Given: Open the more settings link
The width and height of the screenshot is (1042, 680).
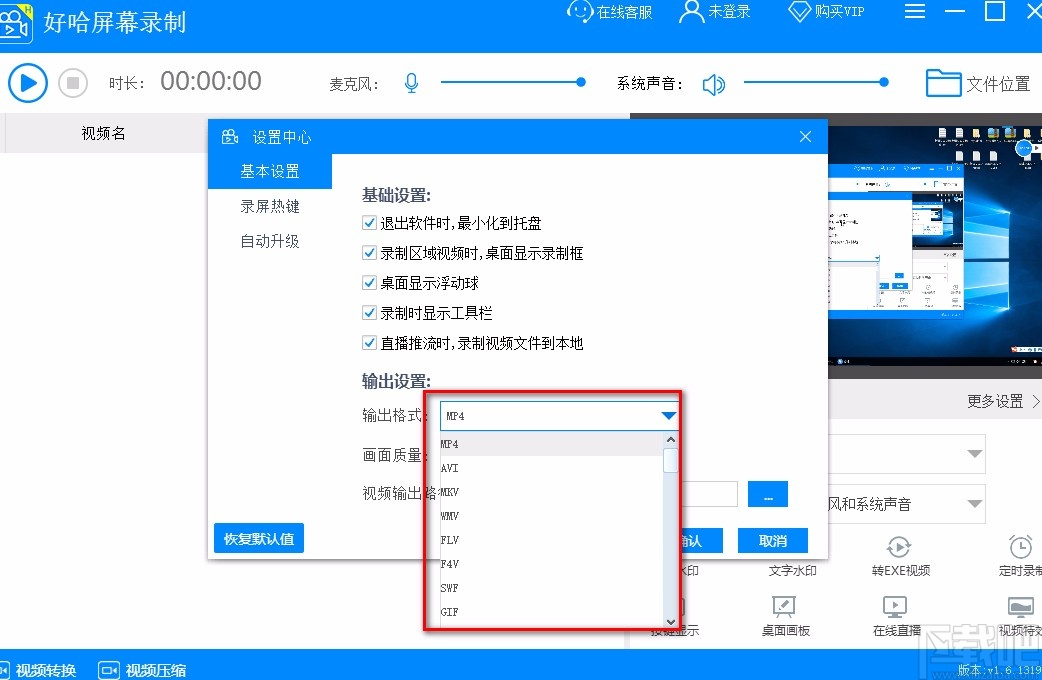Looking at the screenshot, I should point(1002,401).
